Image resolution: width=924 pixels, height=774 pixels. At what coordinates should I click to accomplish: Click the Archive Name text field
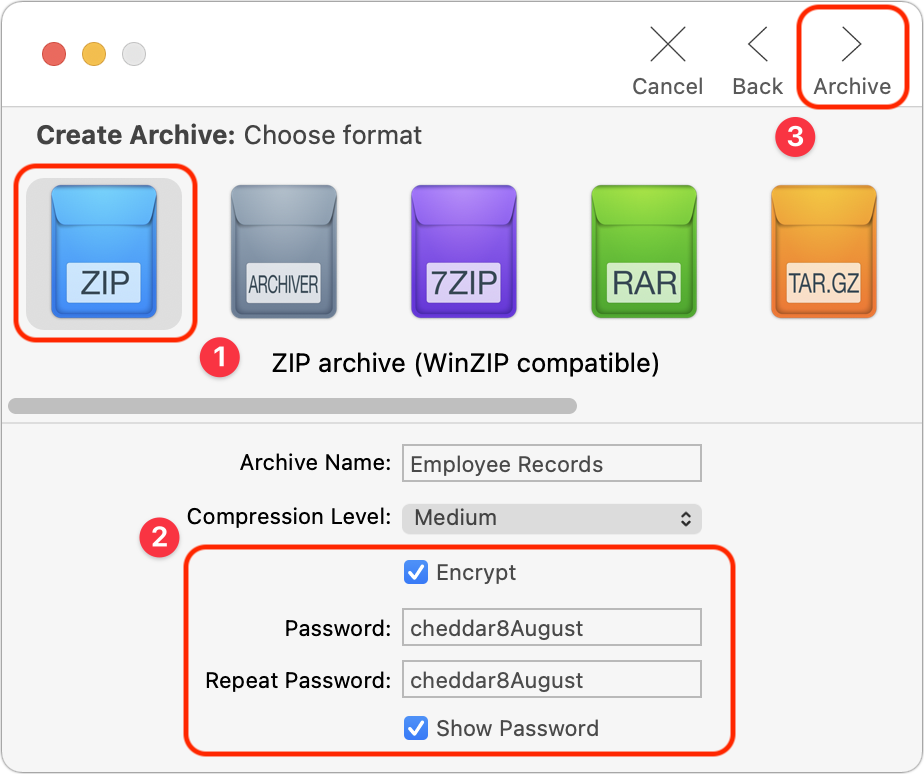(552, 463)
